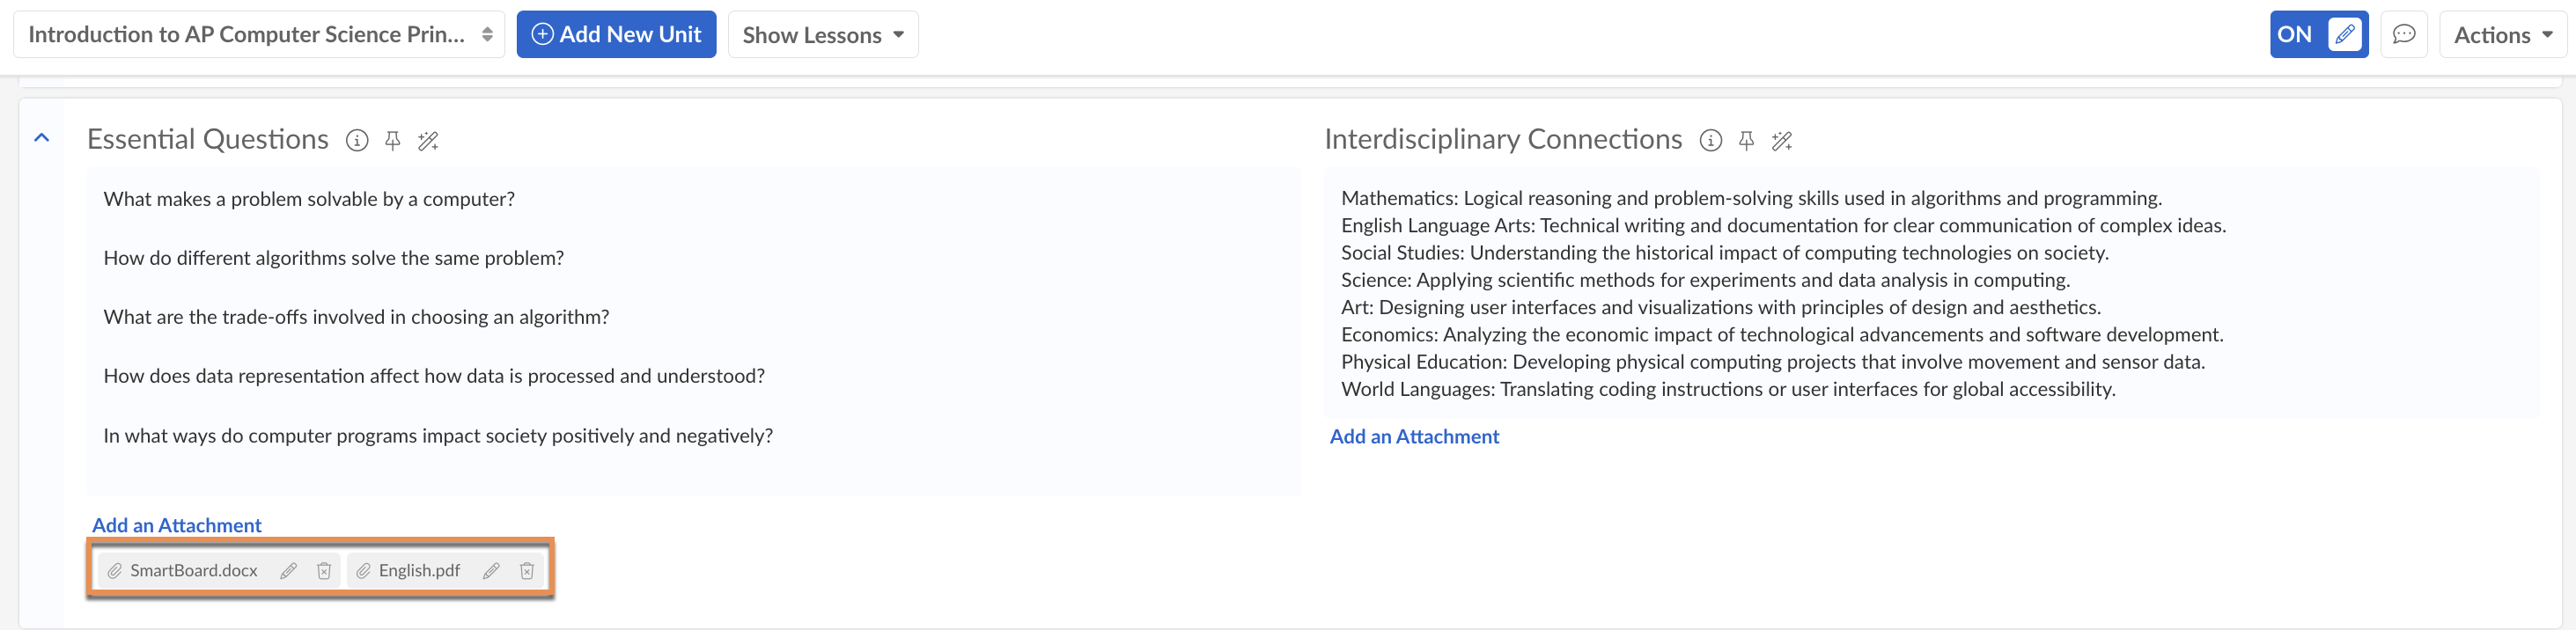Open the course selector dropdown

(x=259, y=35)
